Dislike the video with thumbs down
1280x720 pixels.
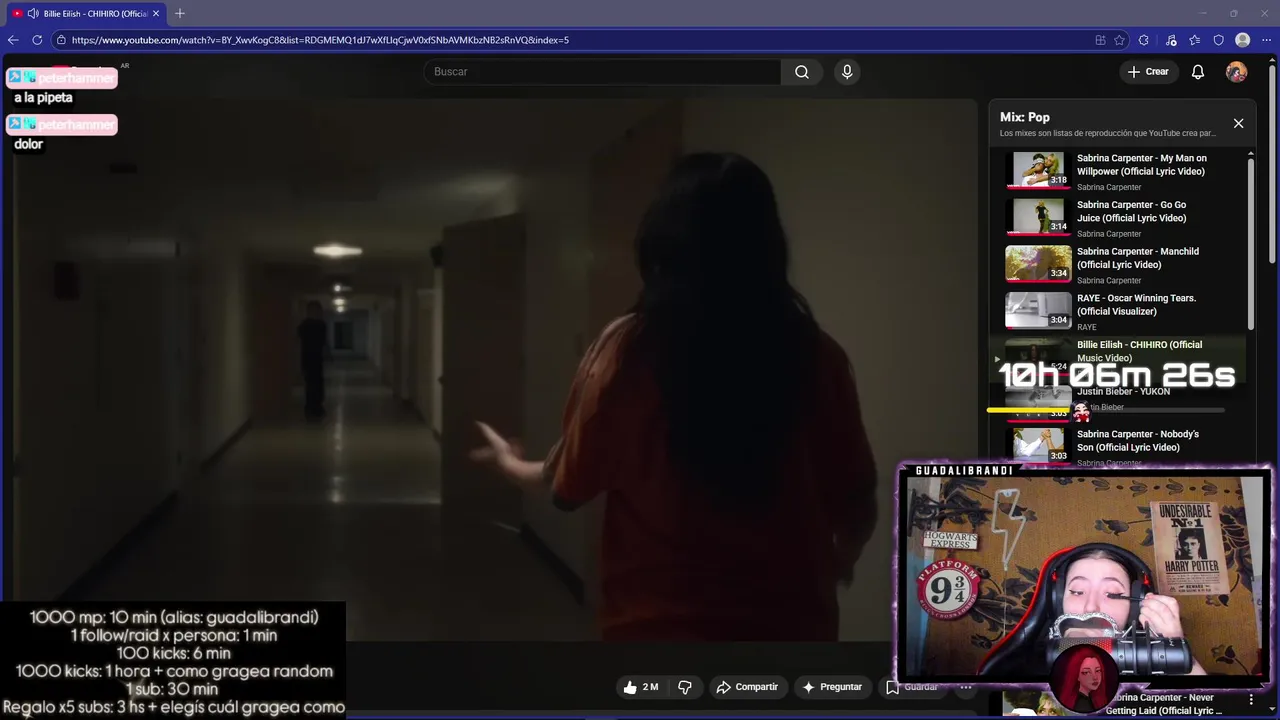685,687
